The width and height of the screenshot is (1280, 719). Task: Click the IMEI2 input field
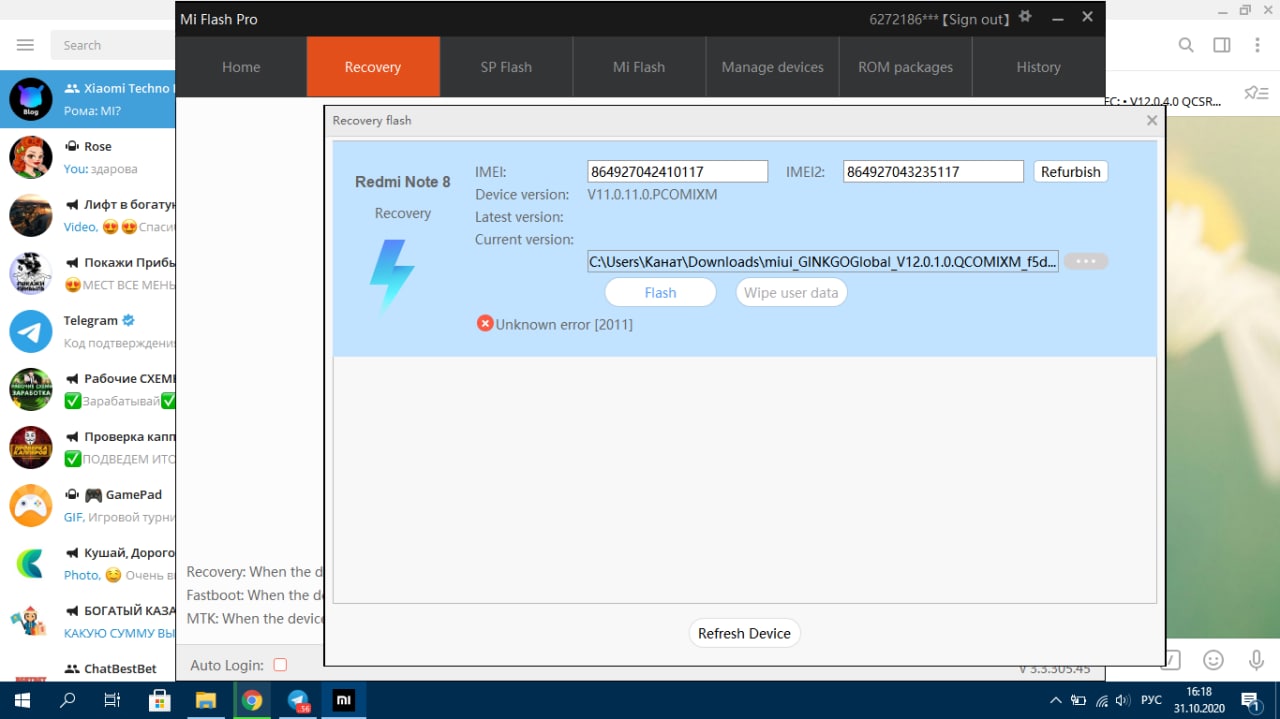(x=933, y=171)
